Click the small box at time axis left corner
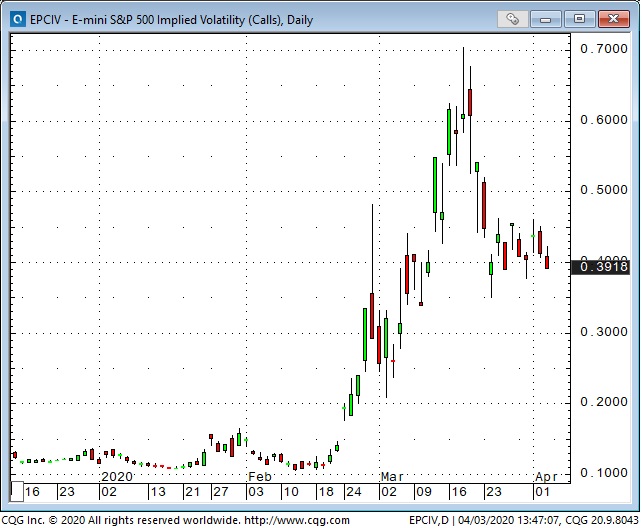This screenshot has width=642, height=528. pos(16,492)
